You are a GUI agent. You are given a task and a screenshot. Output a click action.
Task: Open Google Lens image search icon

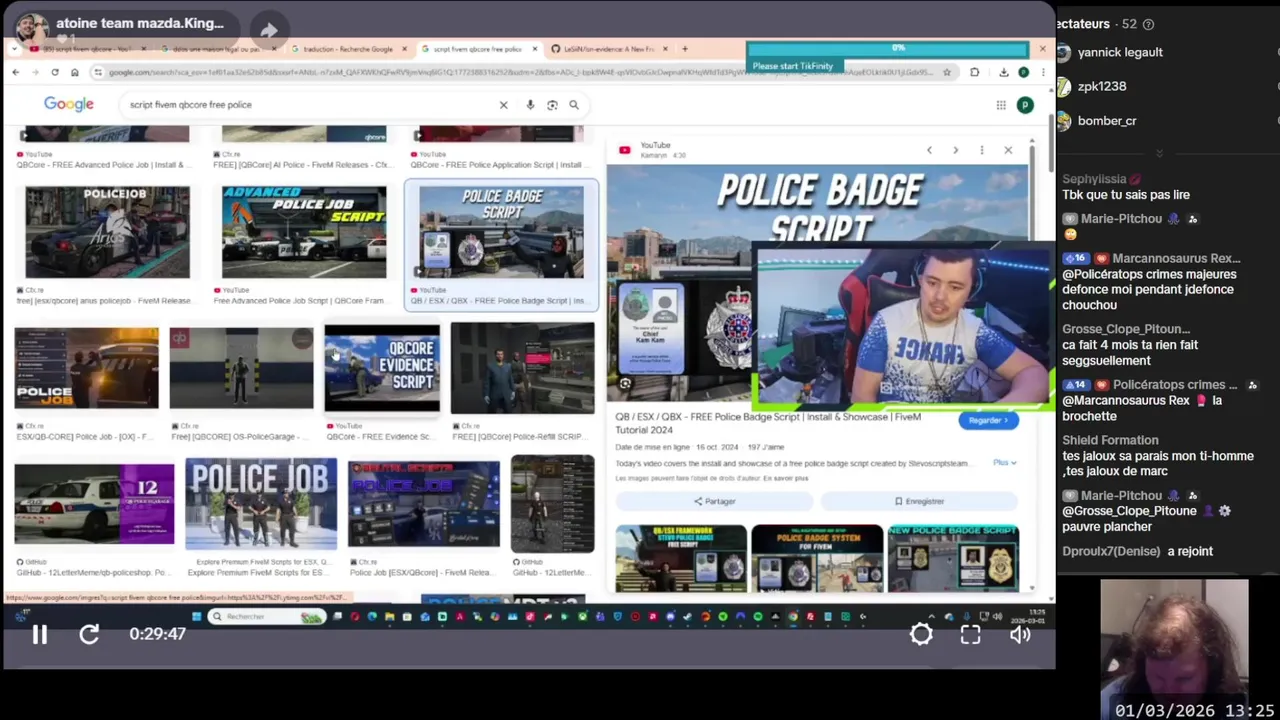click(552, 105)
